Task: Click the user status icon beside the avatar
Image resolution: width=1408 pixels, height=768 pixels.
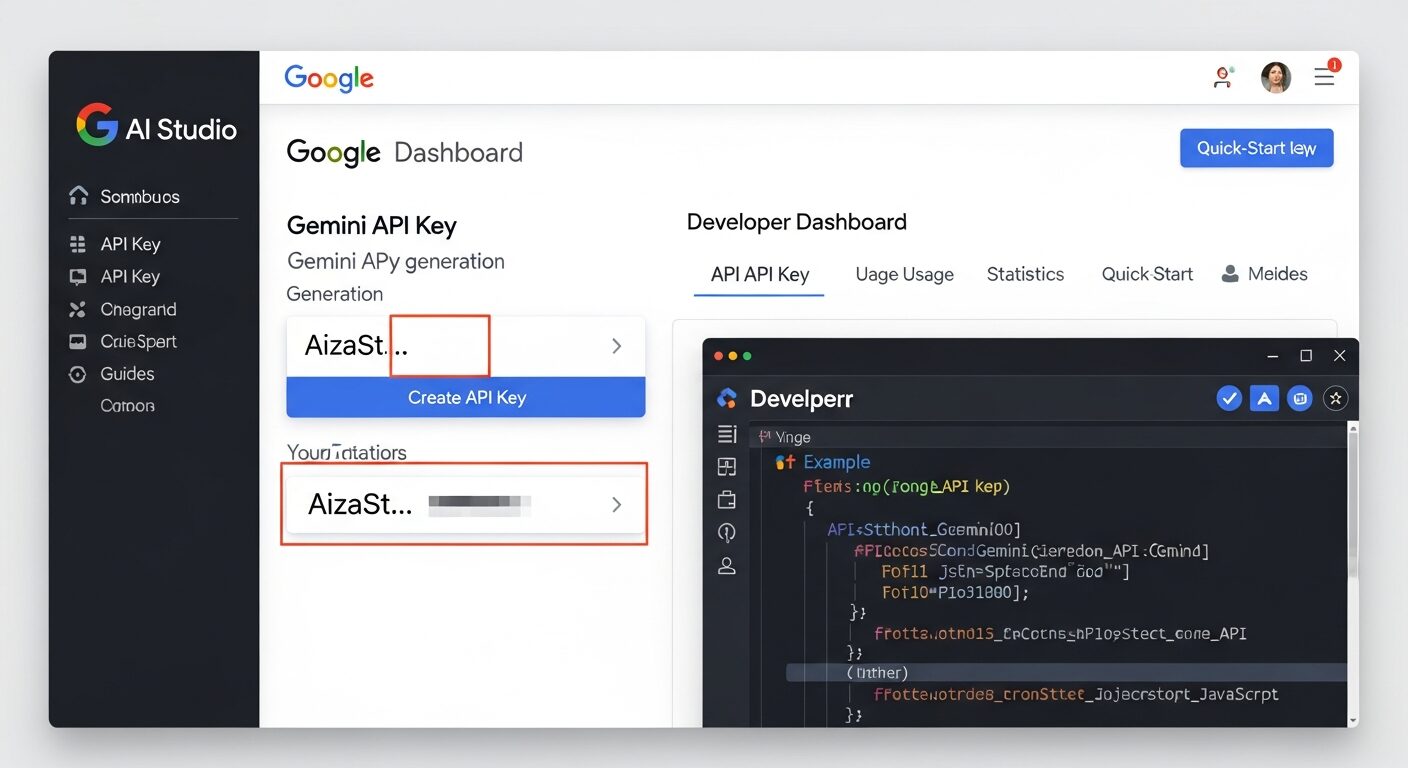Action: point(1223,77)
